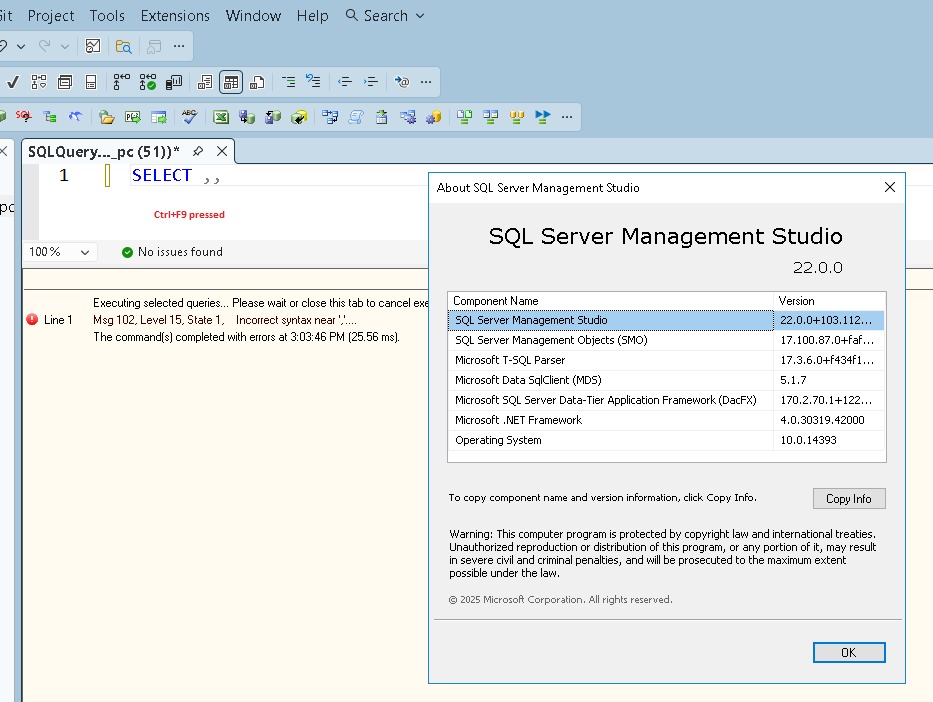Image resolution: width=933 pixels, height=702 pixels.
Task: Click the blue double curved arrows icon
Action: click(75, 117)
